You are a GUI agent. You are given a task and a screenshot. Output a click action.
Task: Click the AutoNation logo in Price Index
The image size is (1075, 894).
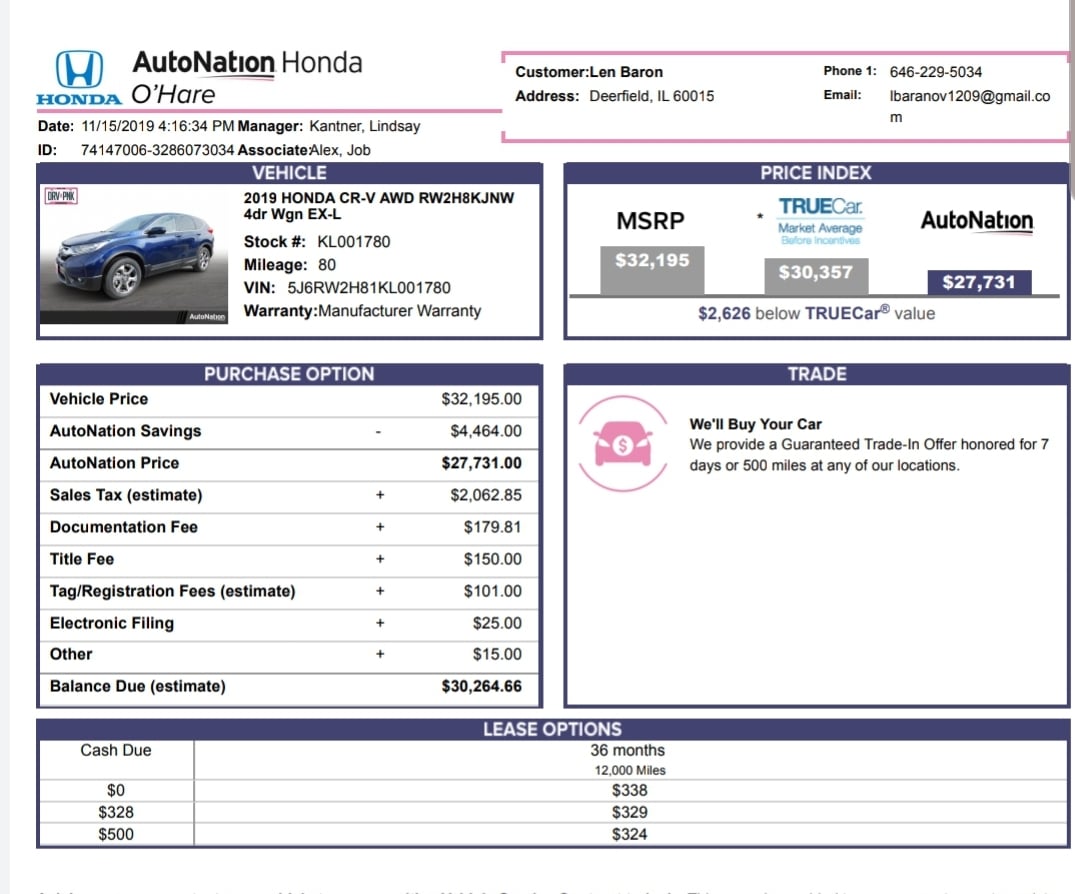pos(977,221)
